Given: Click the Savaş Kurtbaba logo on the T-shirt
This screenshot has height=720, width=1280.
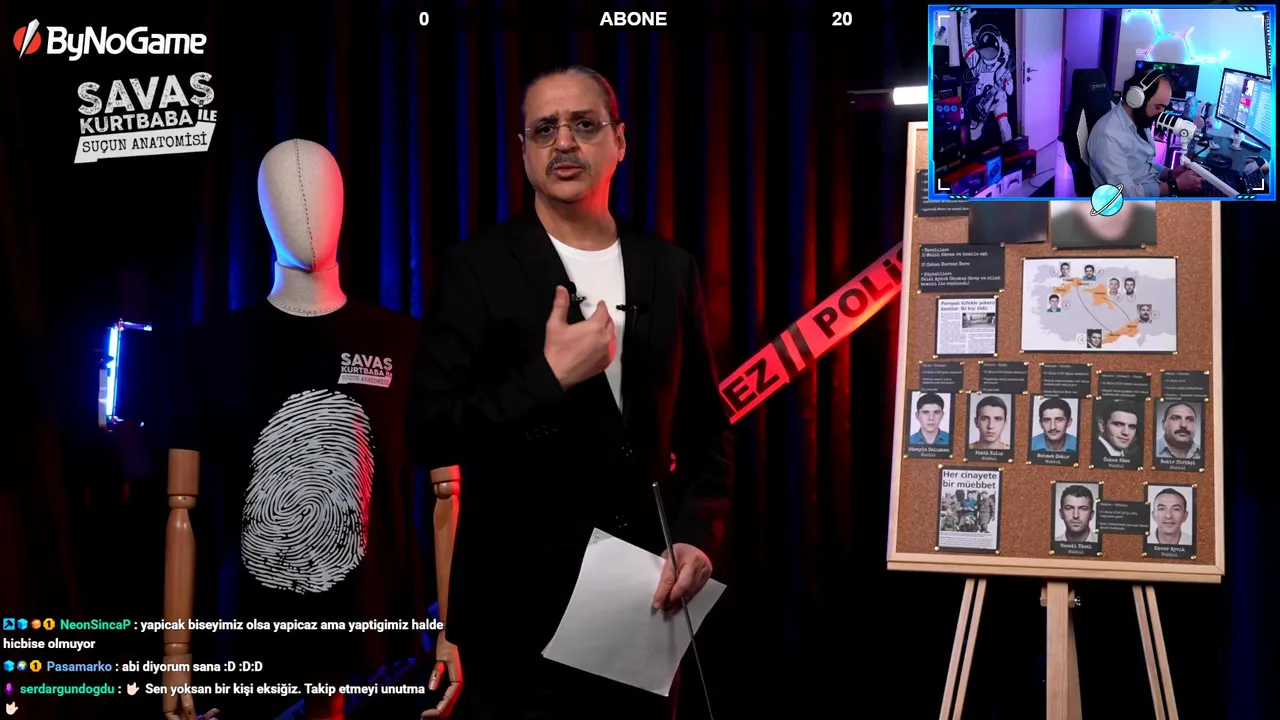Looking at the screenshot, I should pyautogui.click(x=366, y=369).
